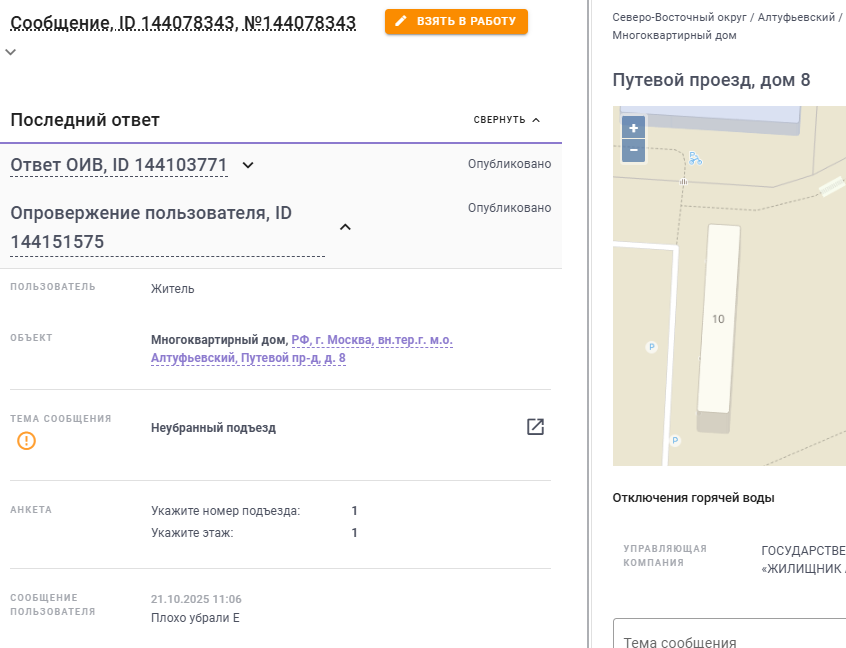The width and height of the screenshot is (846, 648).
Task: Zoom out on the map
Action: 633,151
